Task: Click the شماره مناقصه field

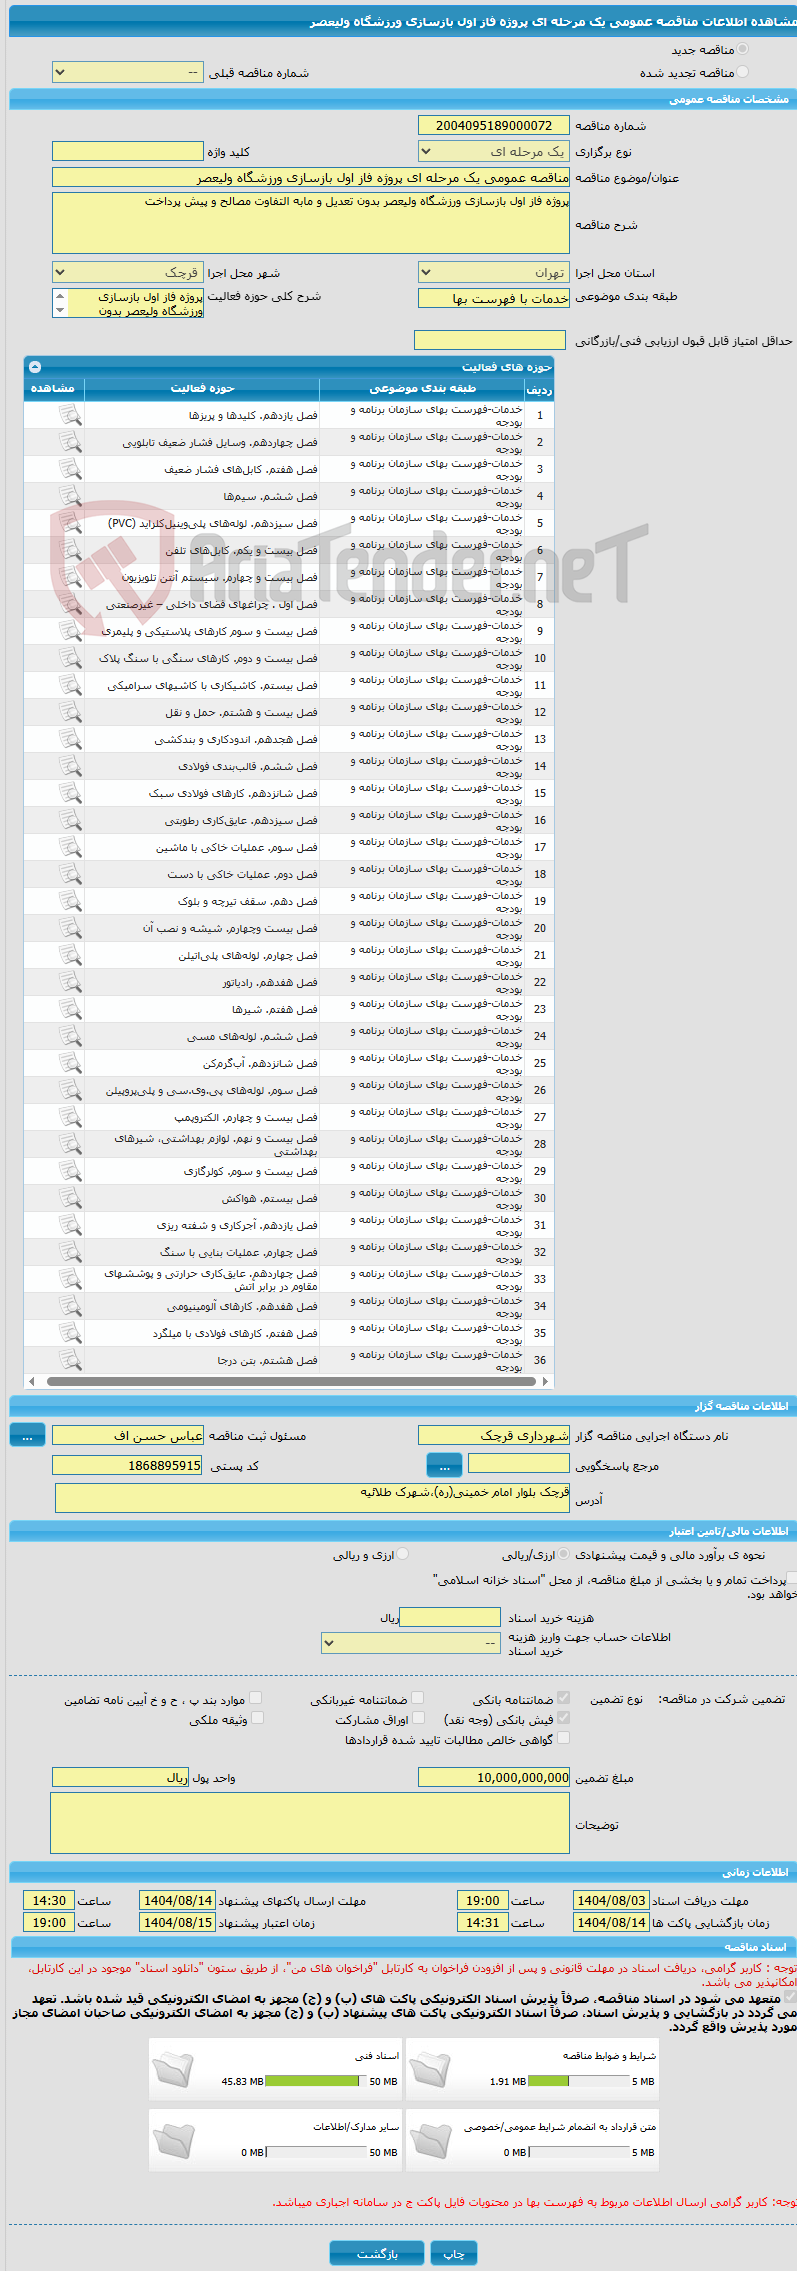Action: tap(494, 125)
